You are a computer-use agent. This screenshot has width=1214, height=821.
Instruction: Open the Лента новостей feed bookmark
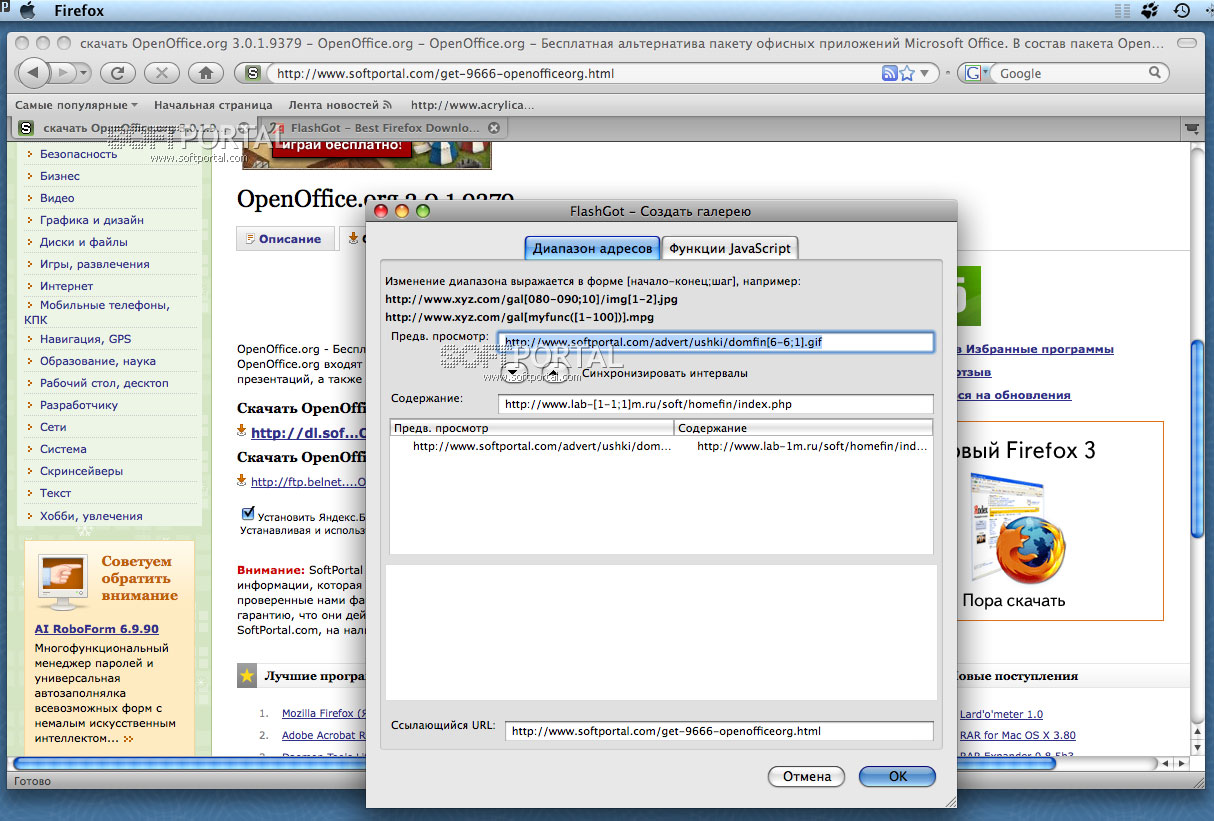[340, 105]
